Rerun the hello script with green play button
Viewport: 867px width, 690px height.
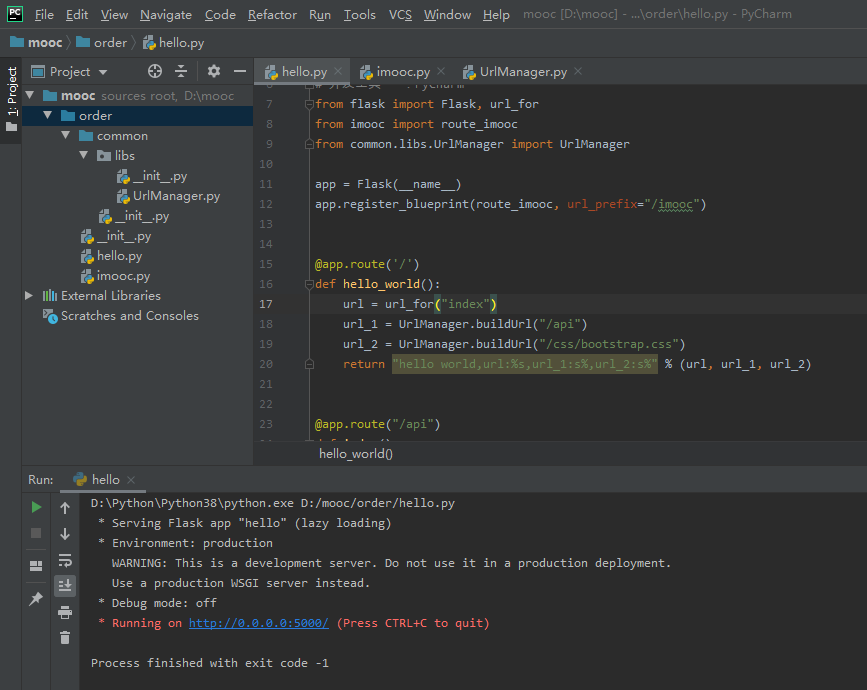pos(36,508)
